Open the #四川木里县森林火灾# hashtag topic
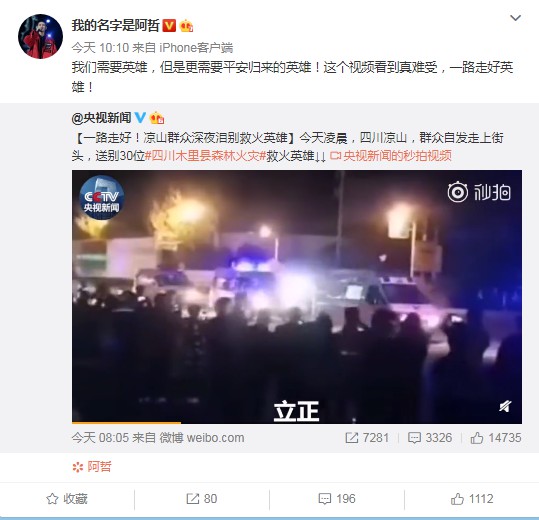 [206, 156]
